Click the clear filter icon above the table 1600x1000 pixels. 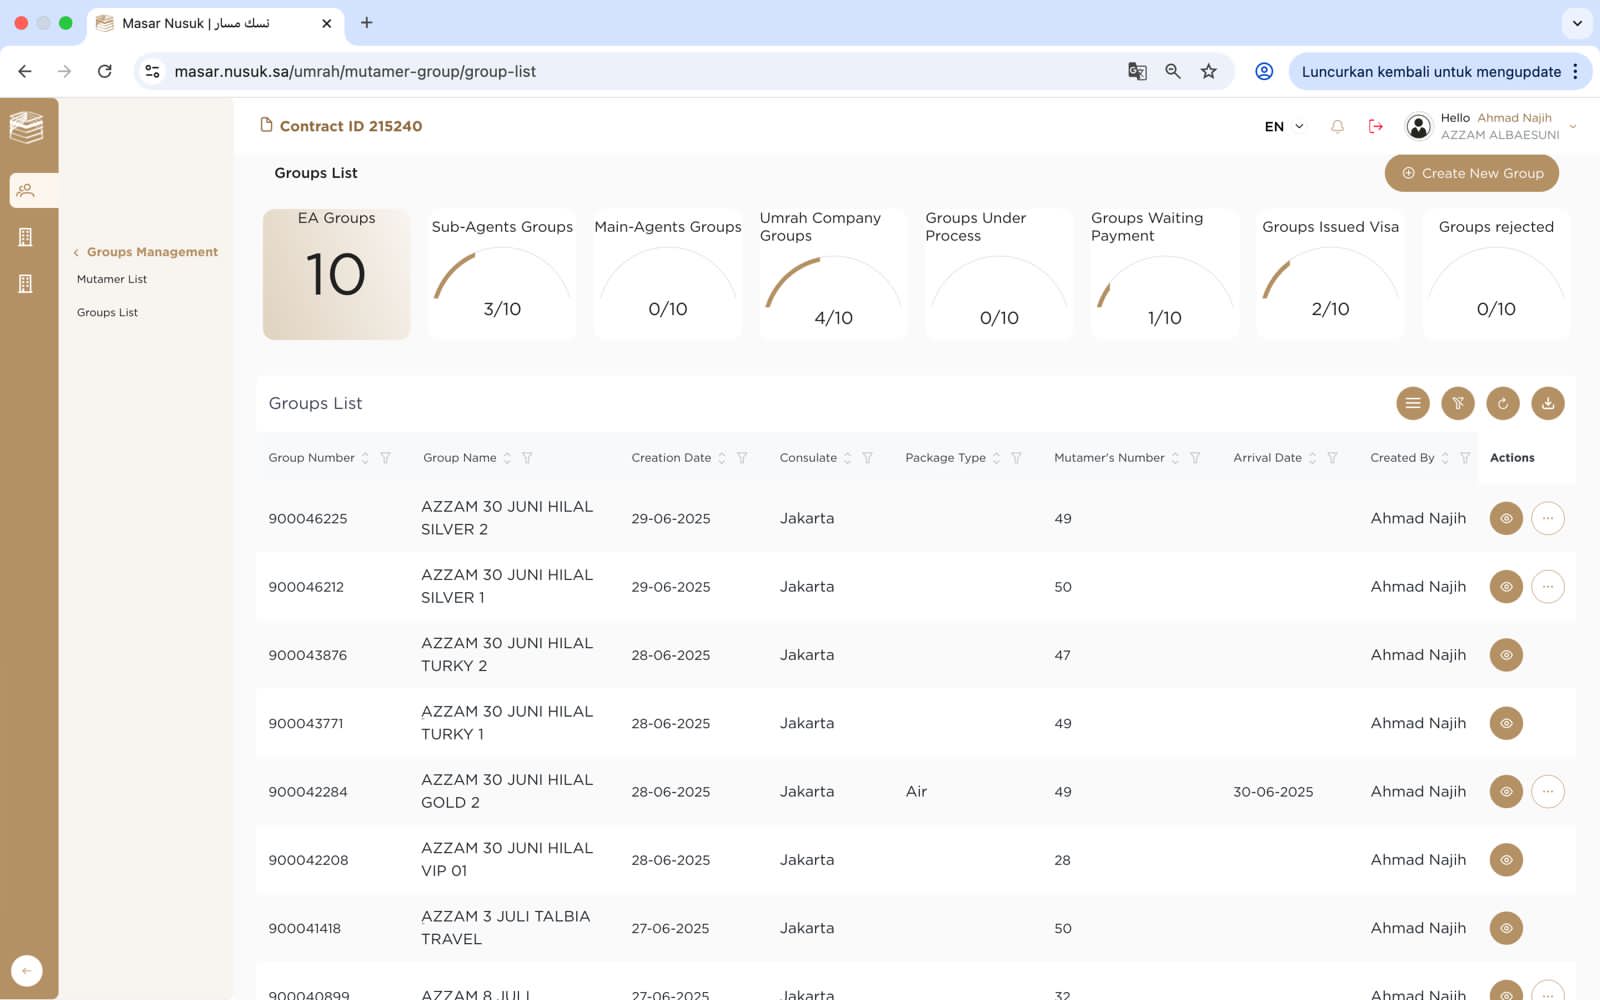tap(1457, 403)
